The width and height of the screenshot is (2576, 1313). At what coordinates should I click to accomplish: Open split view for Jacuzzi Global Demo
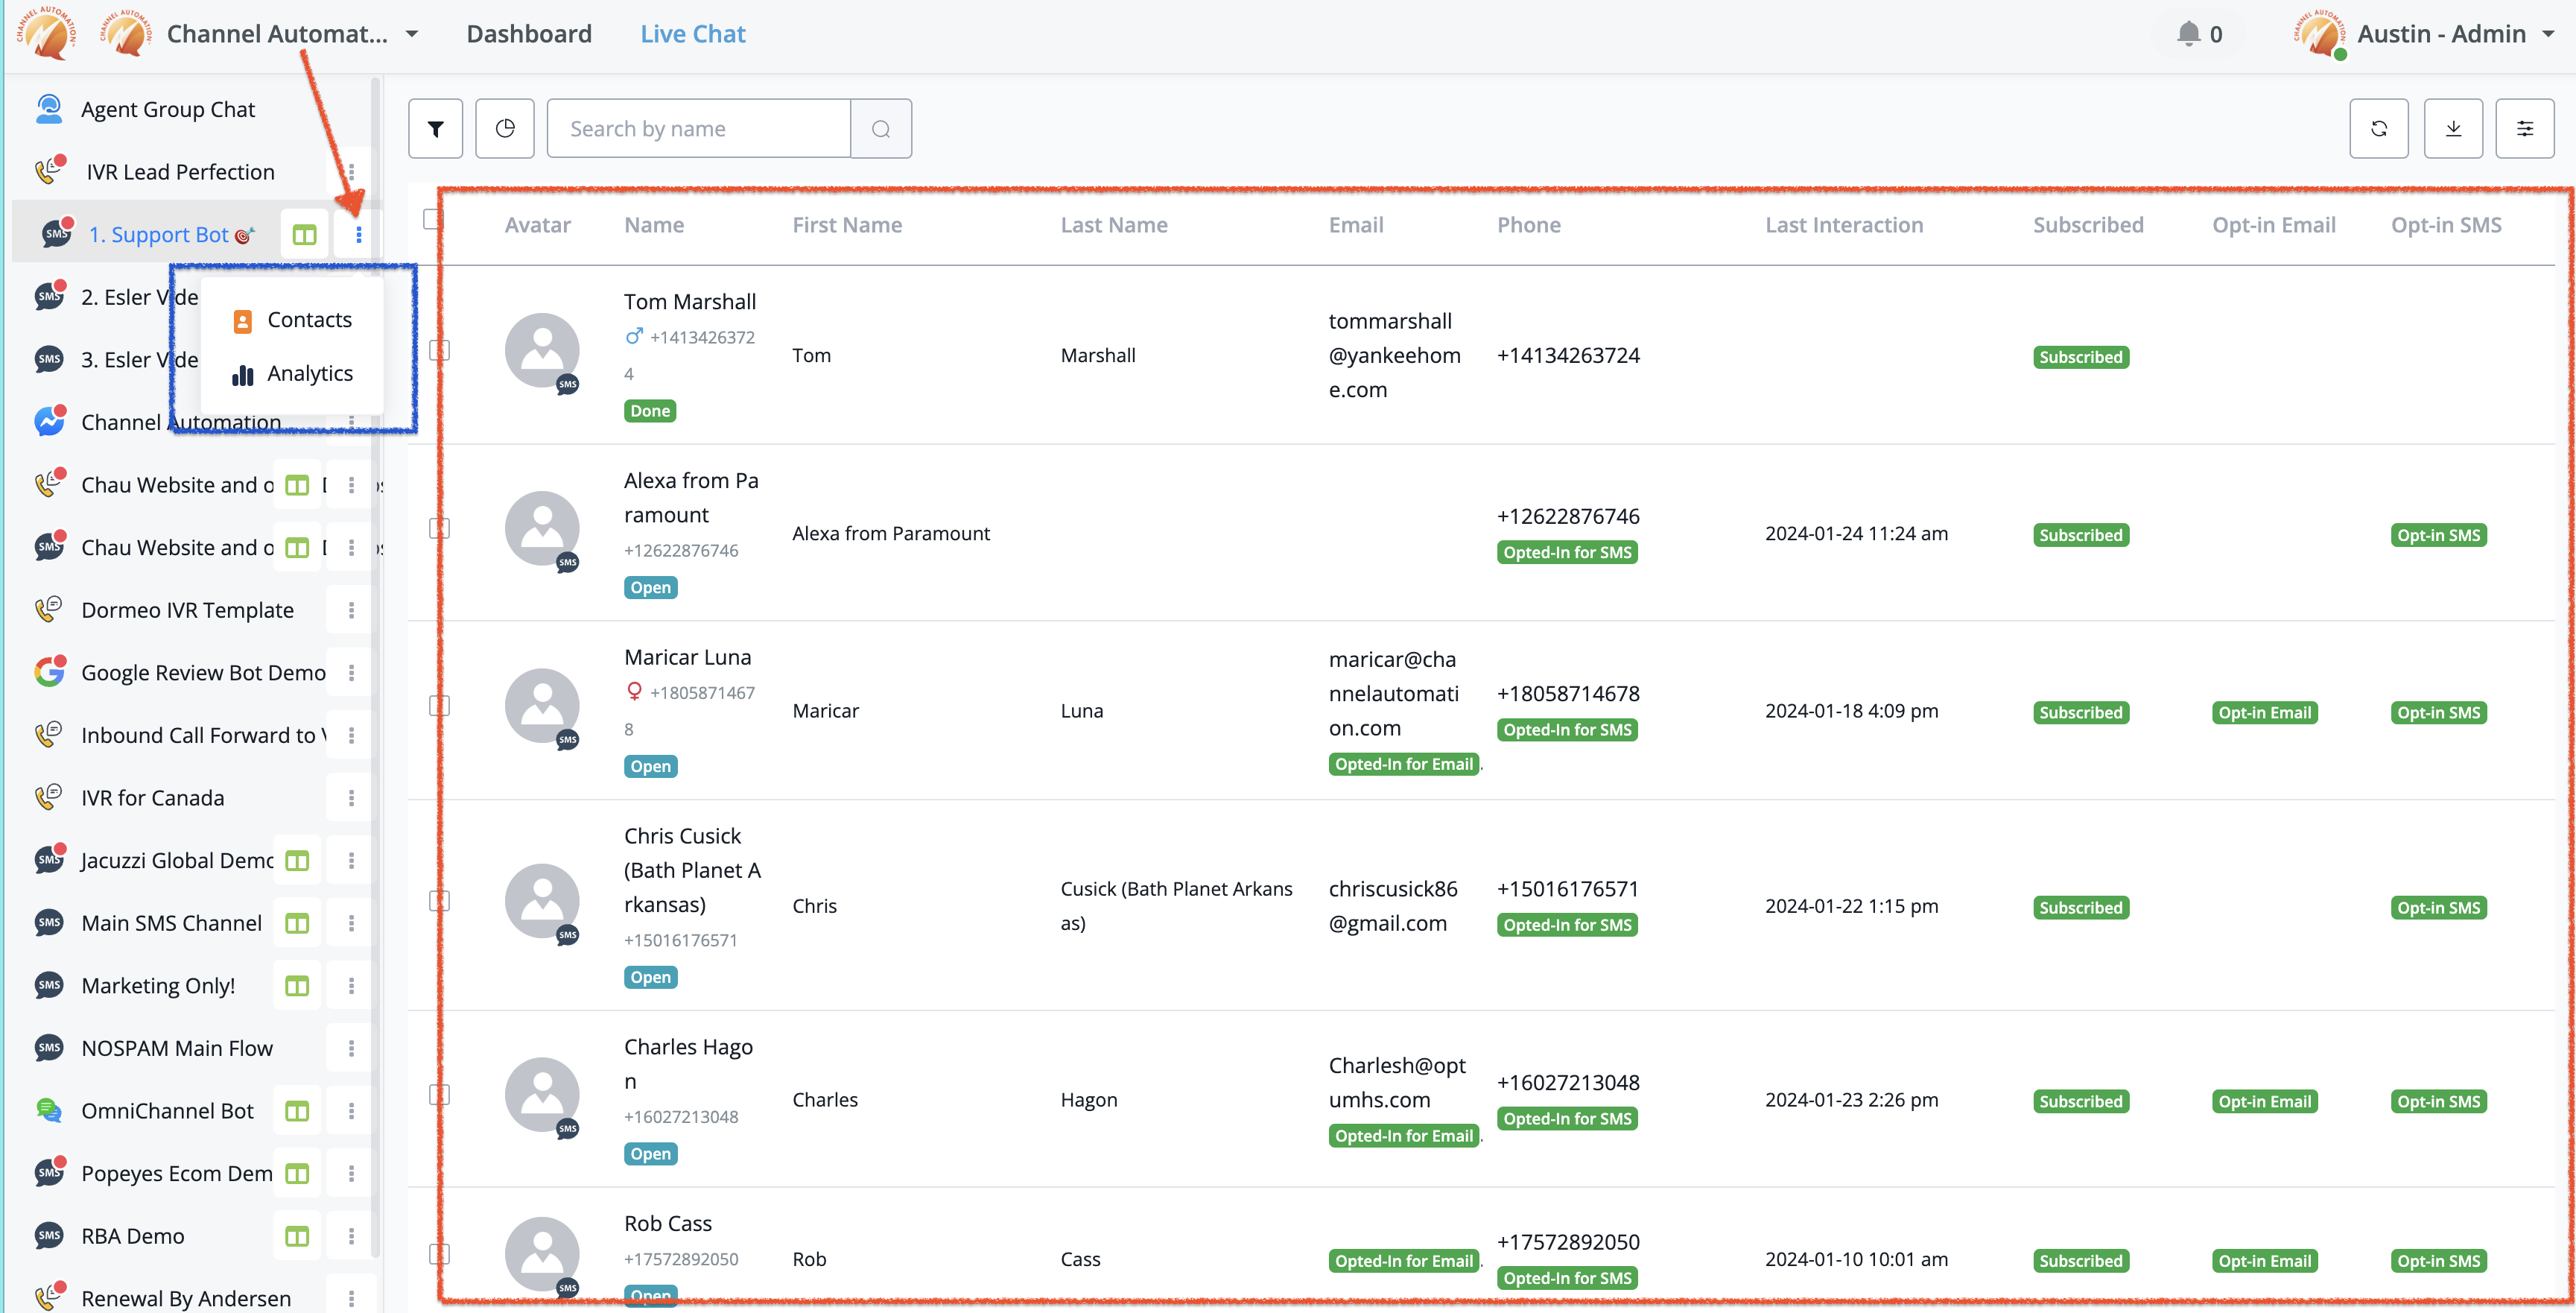[297, 861]
